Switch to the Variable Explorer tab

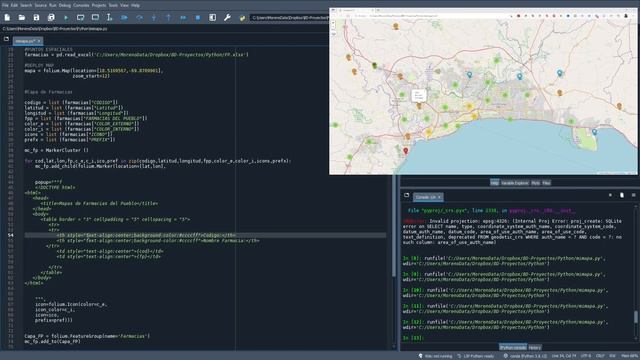click(515, 183)
